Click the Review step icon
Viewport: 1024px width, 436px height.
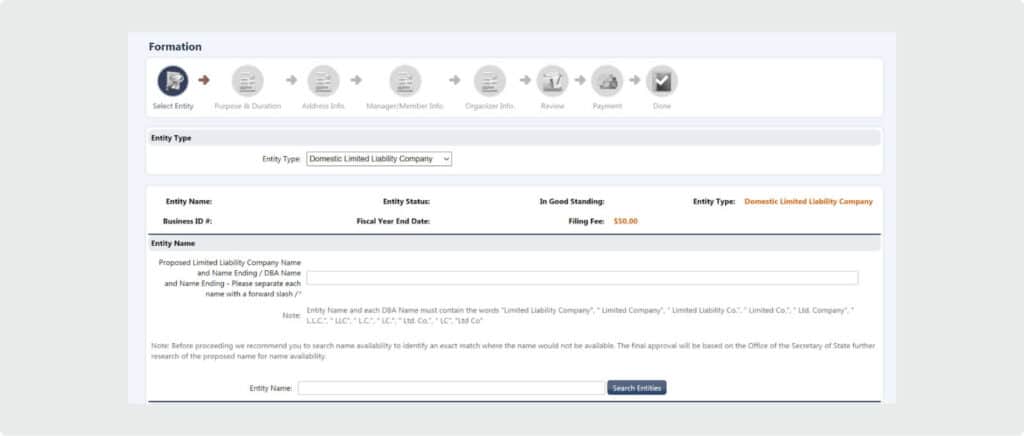click(x=552, y=81)
